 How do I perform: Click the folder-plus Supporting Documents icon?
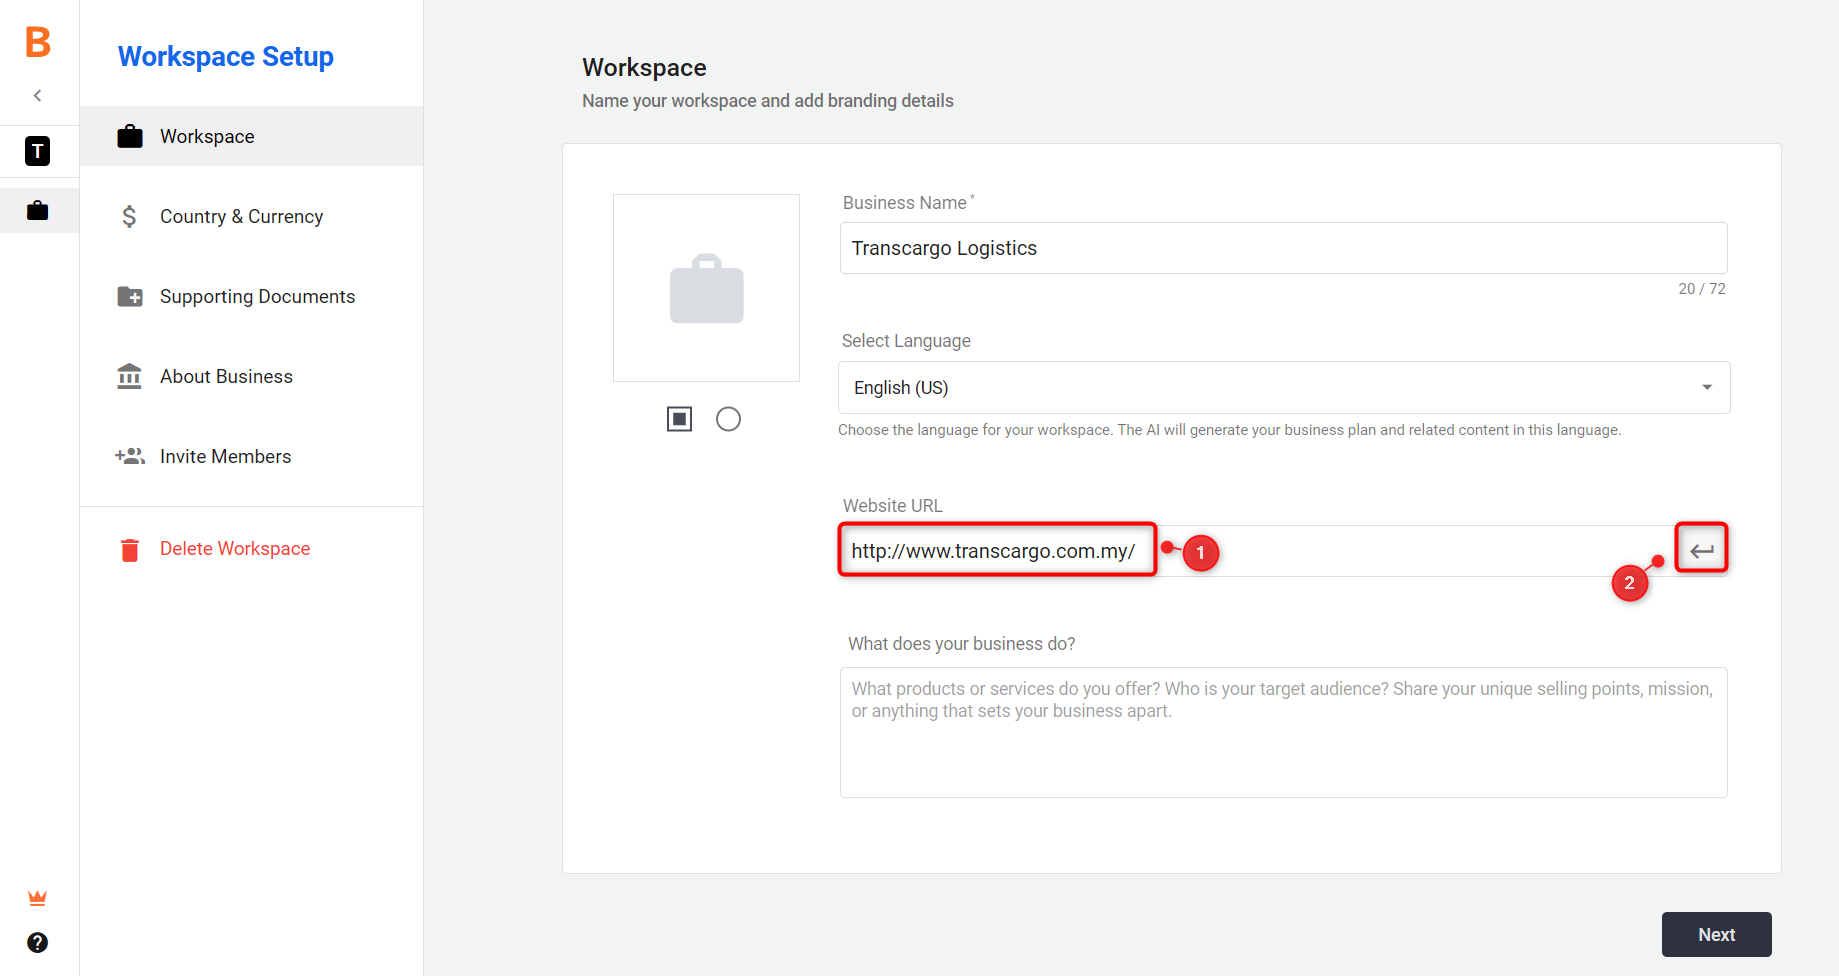pyautogui.click(x=130, y=296)
